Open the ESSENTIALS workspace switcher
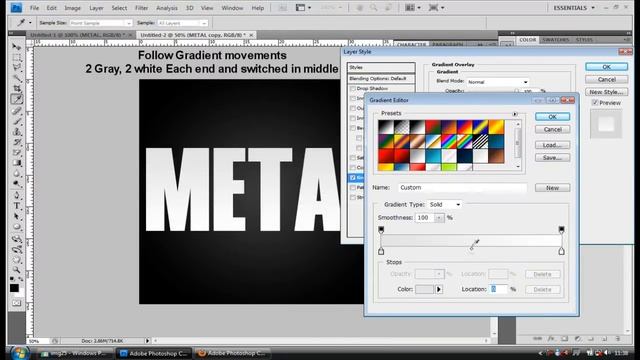The image size is (640, 360). 574,8
